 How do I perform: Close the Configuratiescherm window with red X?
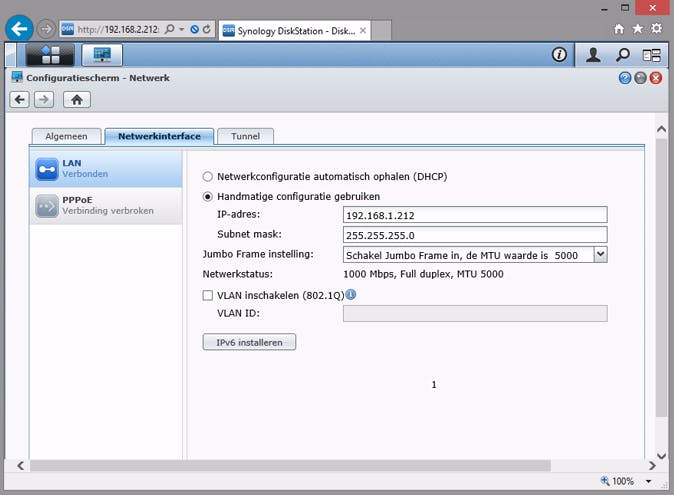click(656, 78)
